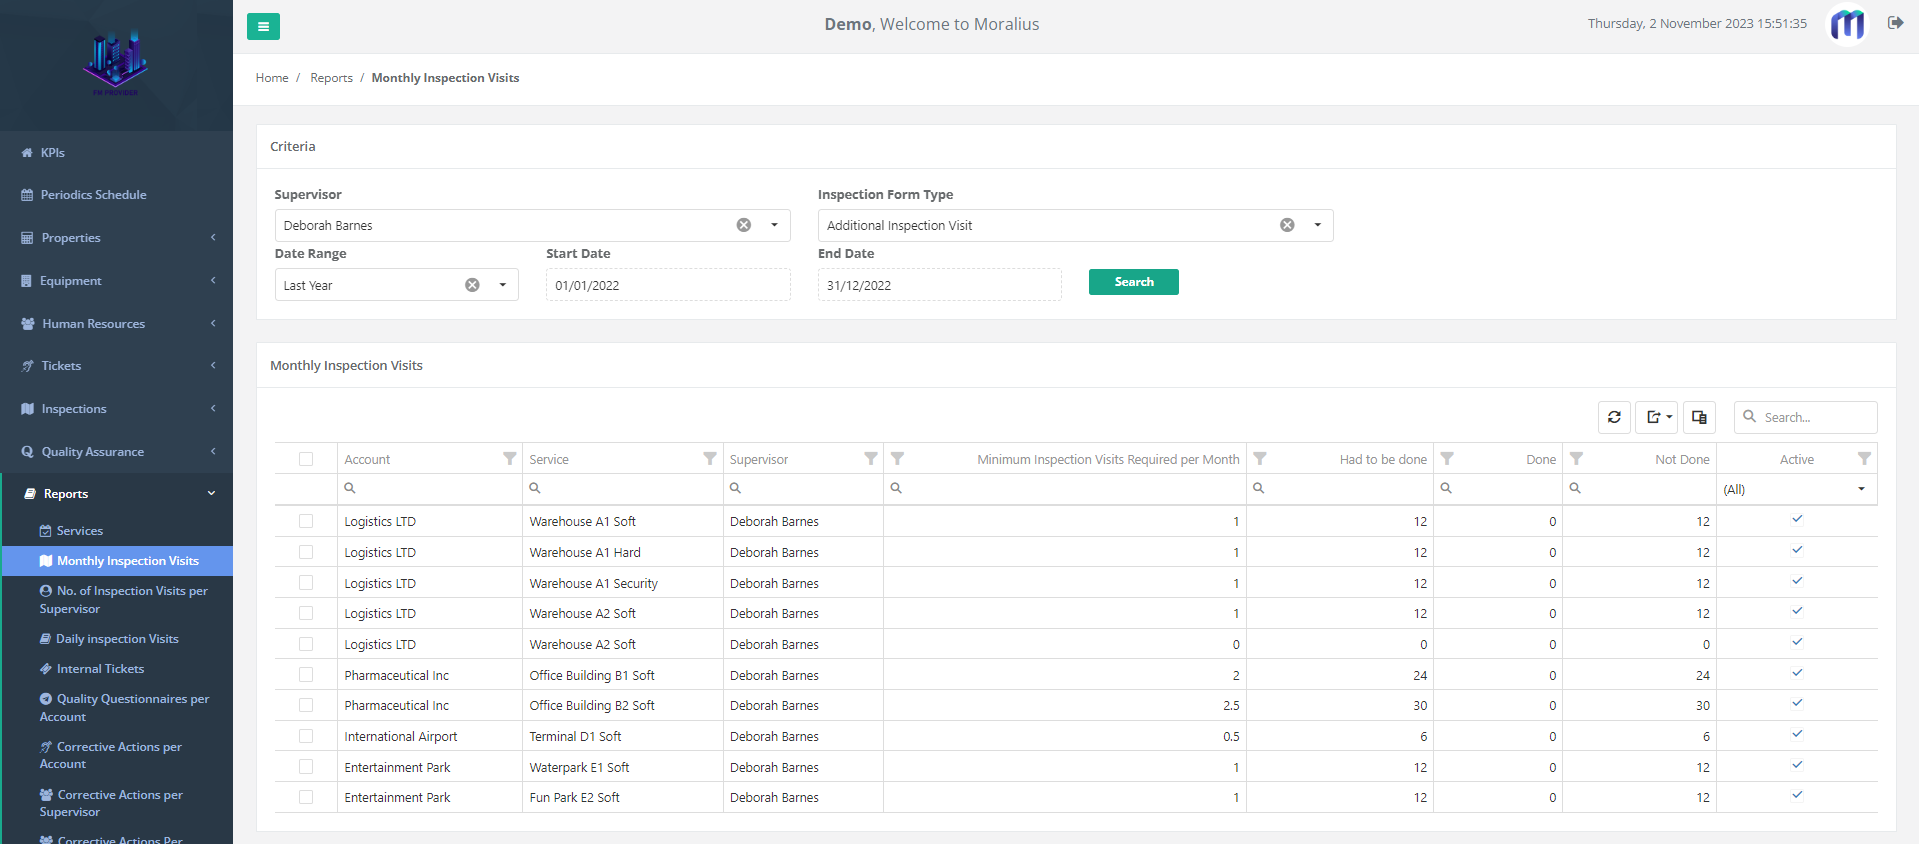Open filter icon on Not Done column
This screenshot has height=844, width=1919.
pyautogui.click(x=1576, y=459)
